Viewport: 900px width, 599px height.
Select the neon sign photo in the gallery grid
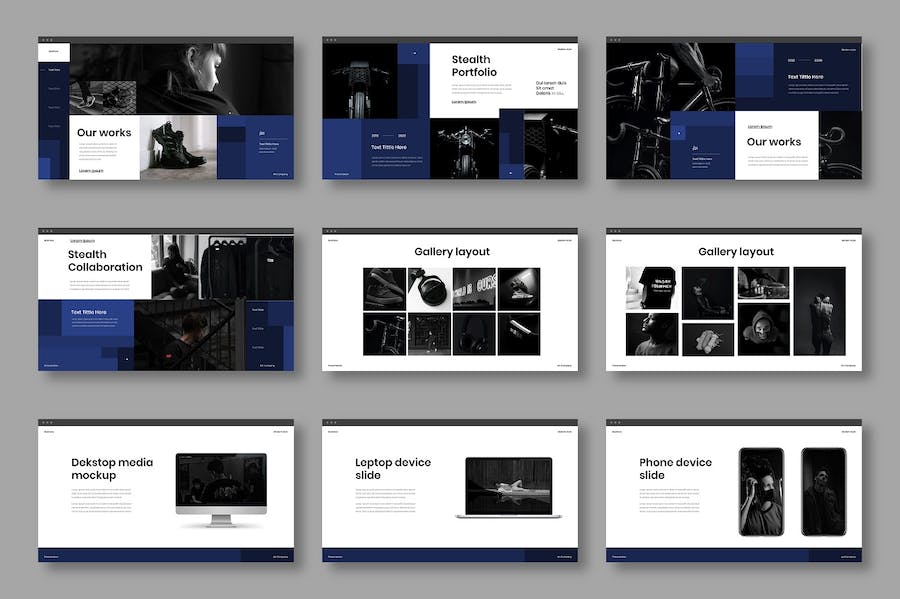click(474, 288)
